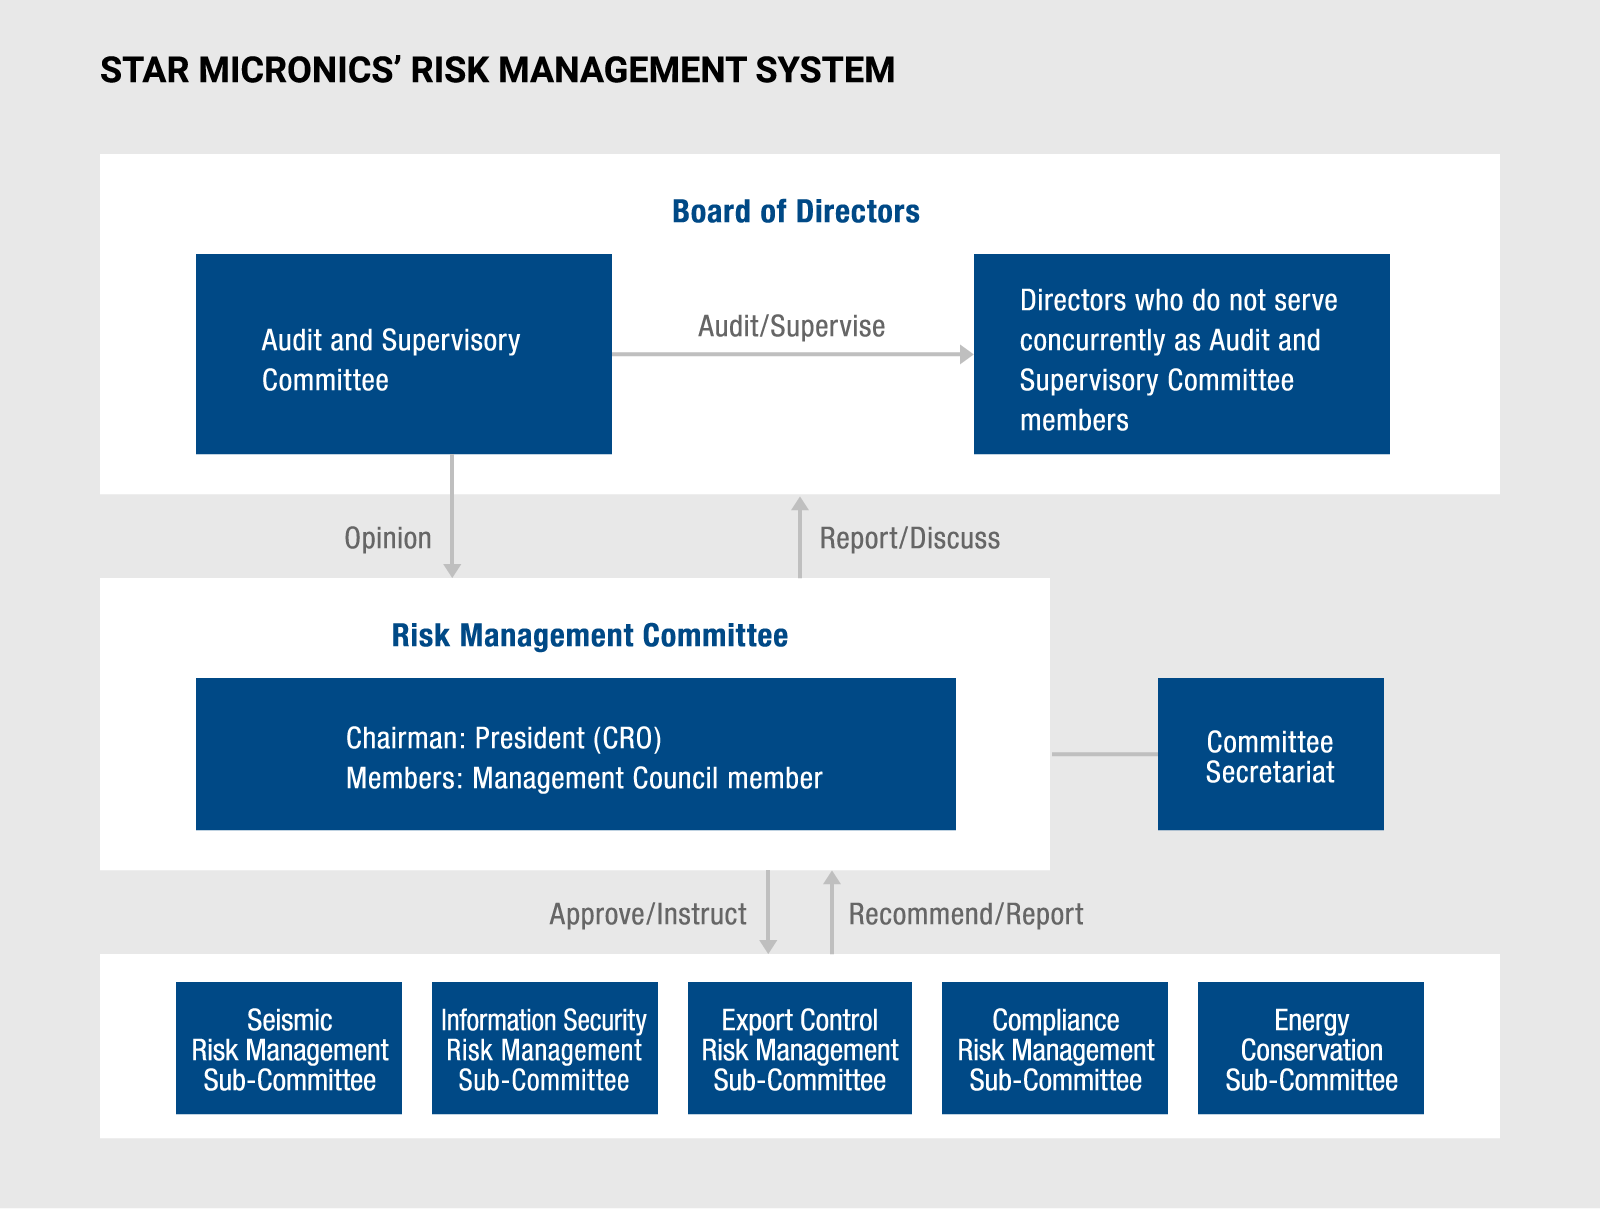Click the 'Report/Discuss' arrow label
The height and width of the screenshot is (1209, 1600).
910,538
